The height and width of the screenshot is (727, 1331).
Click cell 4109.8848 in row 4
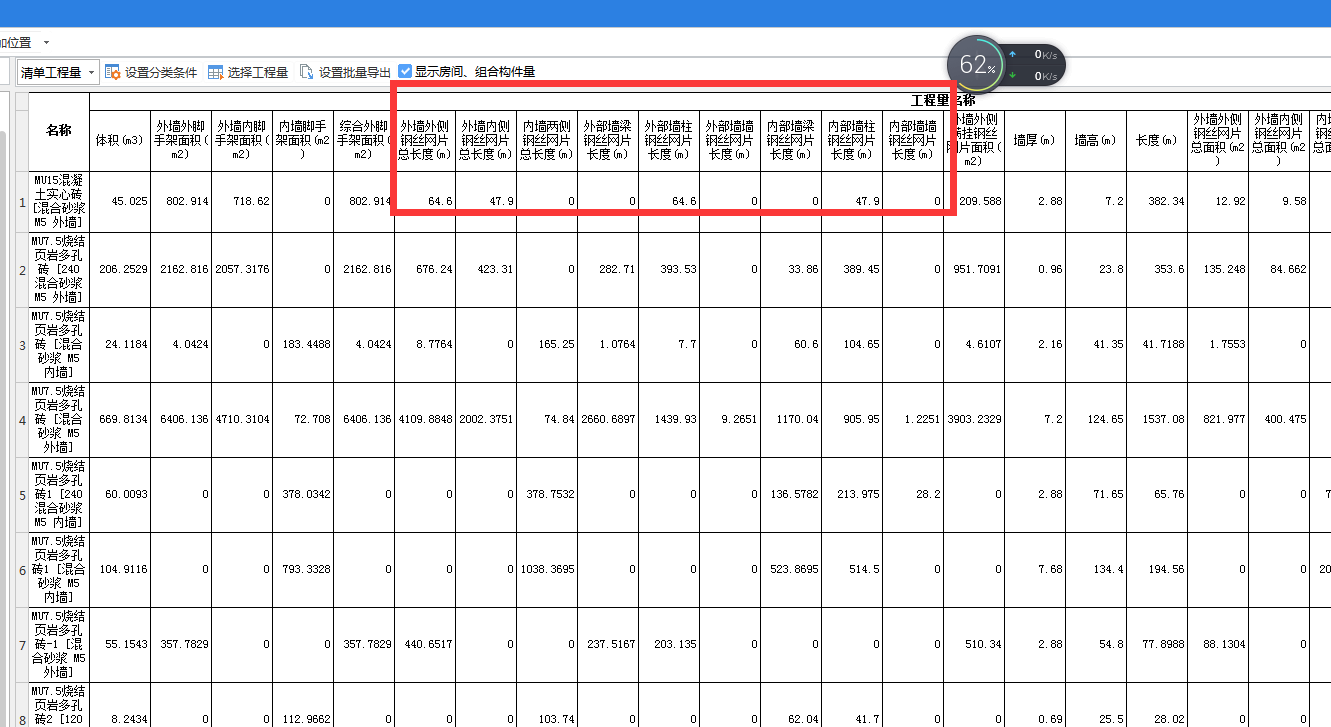tap(425, 420)
